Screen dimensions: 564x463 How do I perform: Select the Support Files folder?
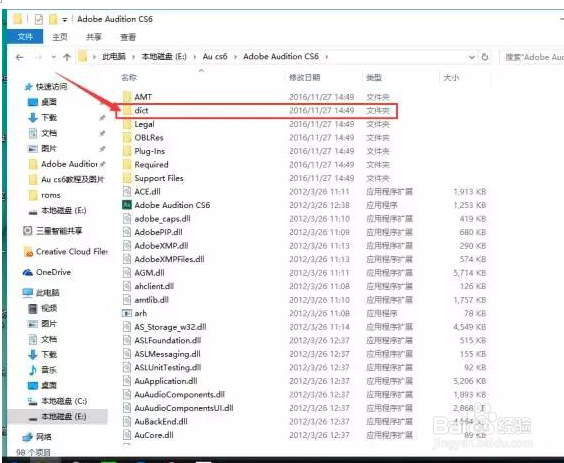click(159, 178)
